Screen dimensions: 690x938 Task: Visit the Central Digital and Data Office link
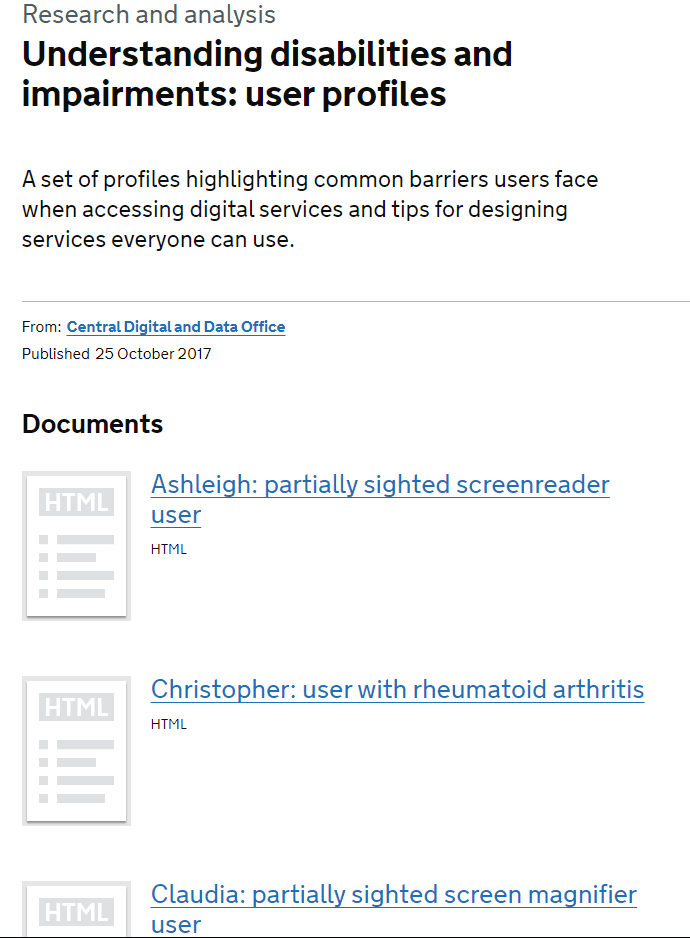pyautogui.click(x=176, y=327)
